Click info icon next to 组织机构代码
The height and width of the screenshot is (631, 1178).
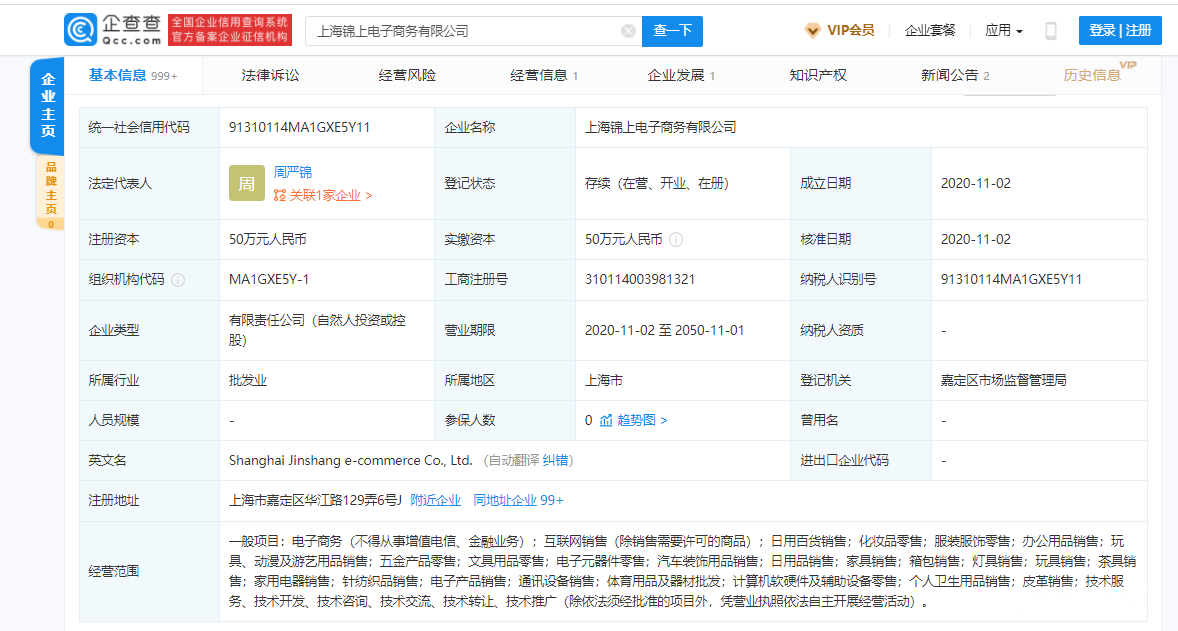[178, 279]
